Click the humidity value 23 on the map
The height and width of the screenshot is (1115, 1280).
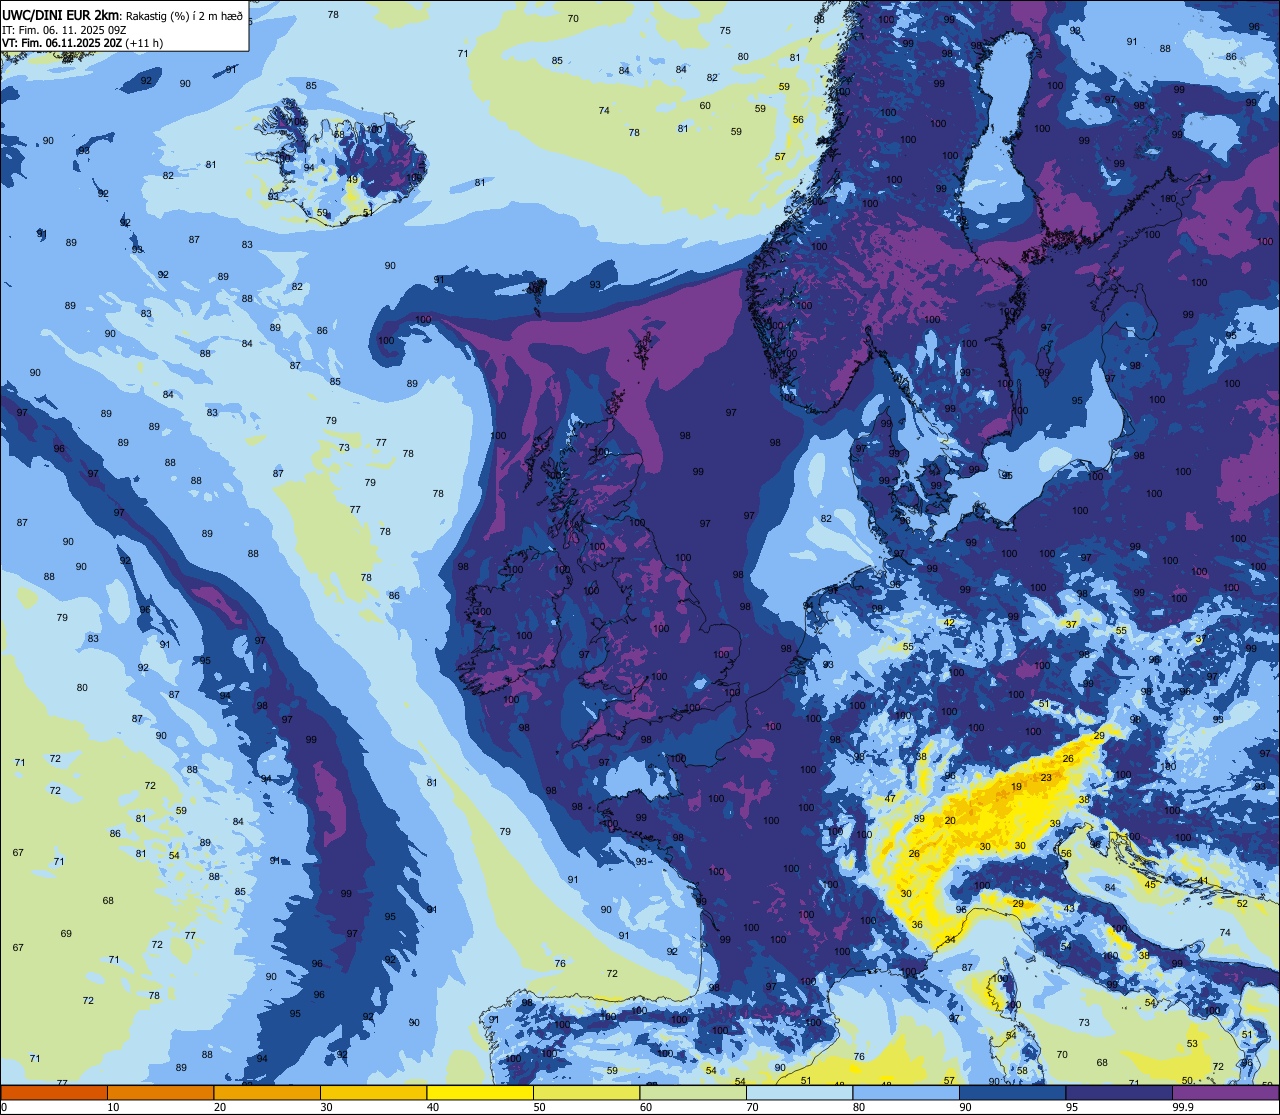pyautogui.click(x=1046, y=777)
